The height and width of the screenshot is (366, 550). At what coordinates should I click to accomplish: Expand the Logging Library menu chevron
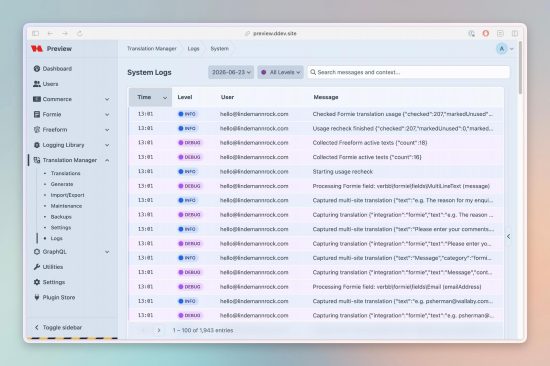pyautogui.click(x=107, y=145)
